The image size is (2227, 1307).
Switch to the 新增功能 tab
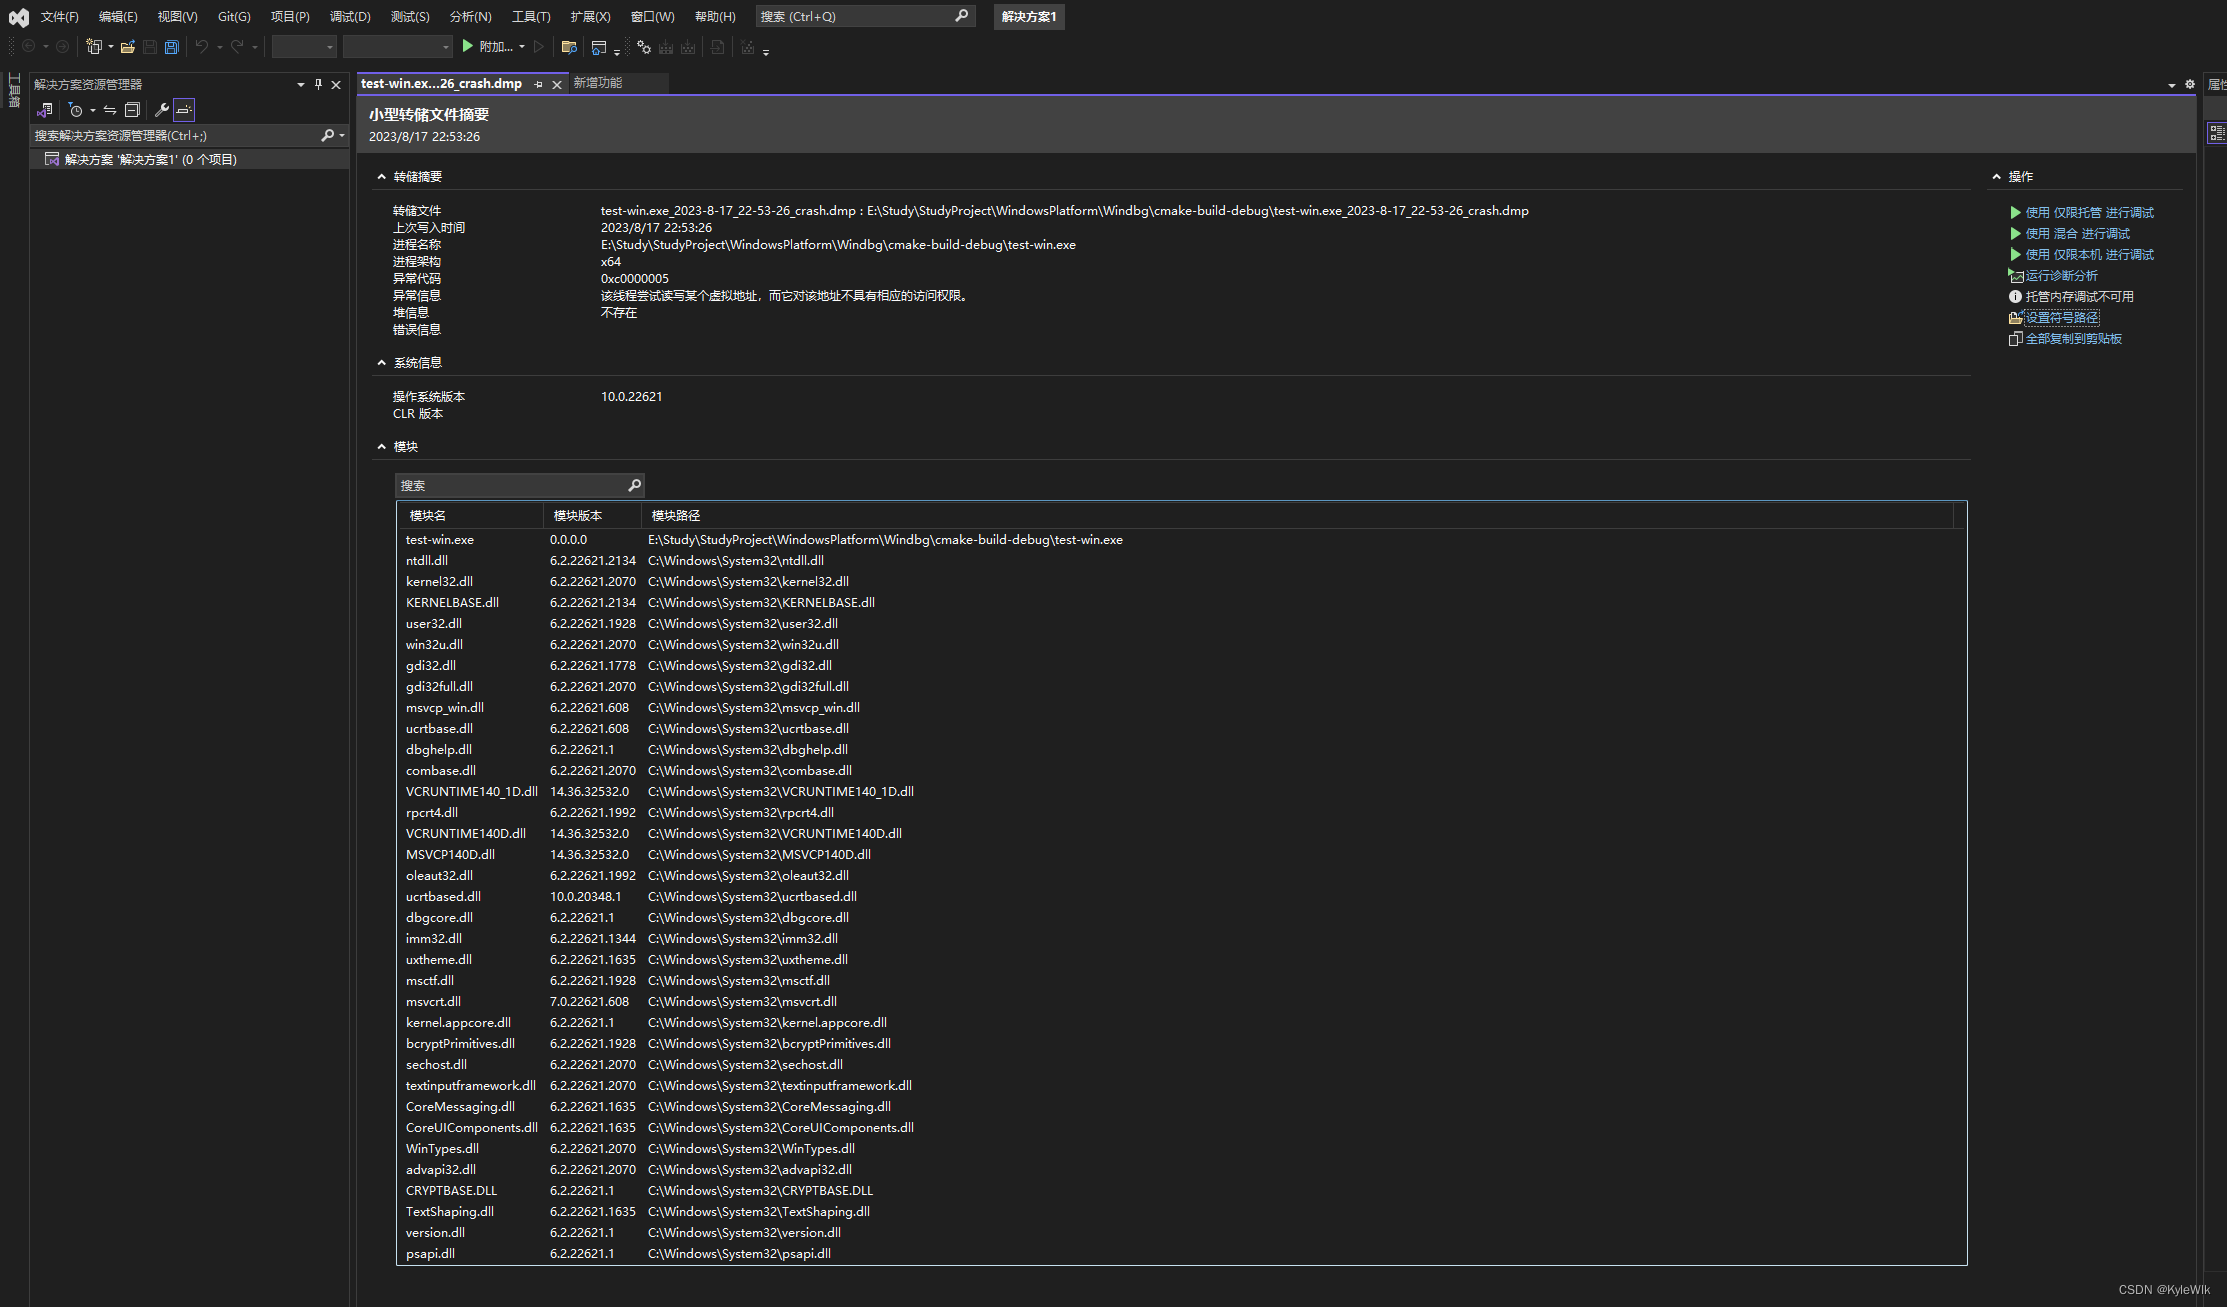(598, 83)
